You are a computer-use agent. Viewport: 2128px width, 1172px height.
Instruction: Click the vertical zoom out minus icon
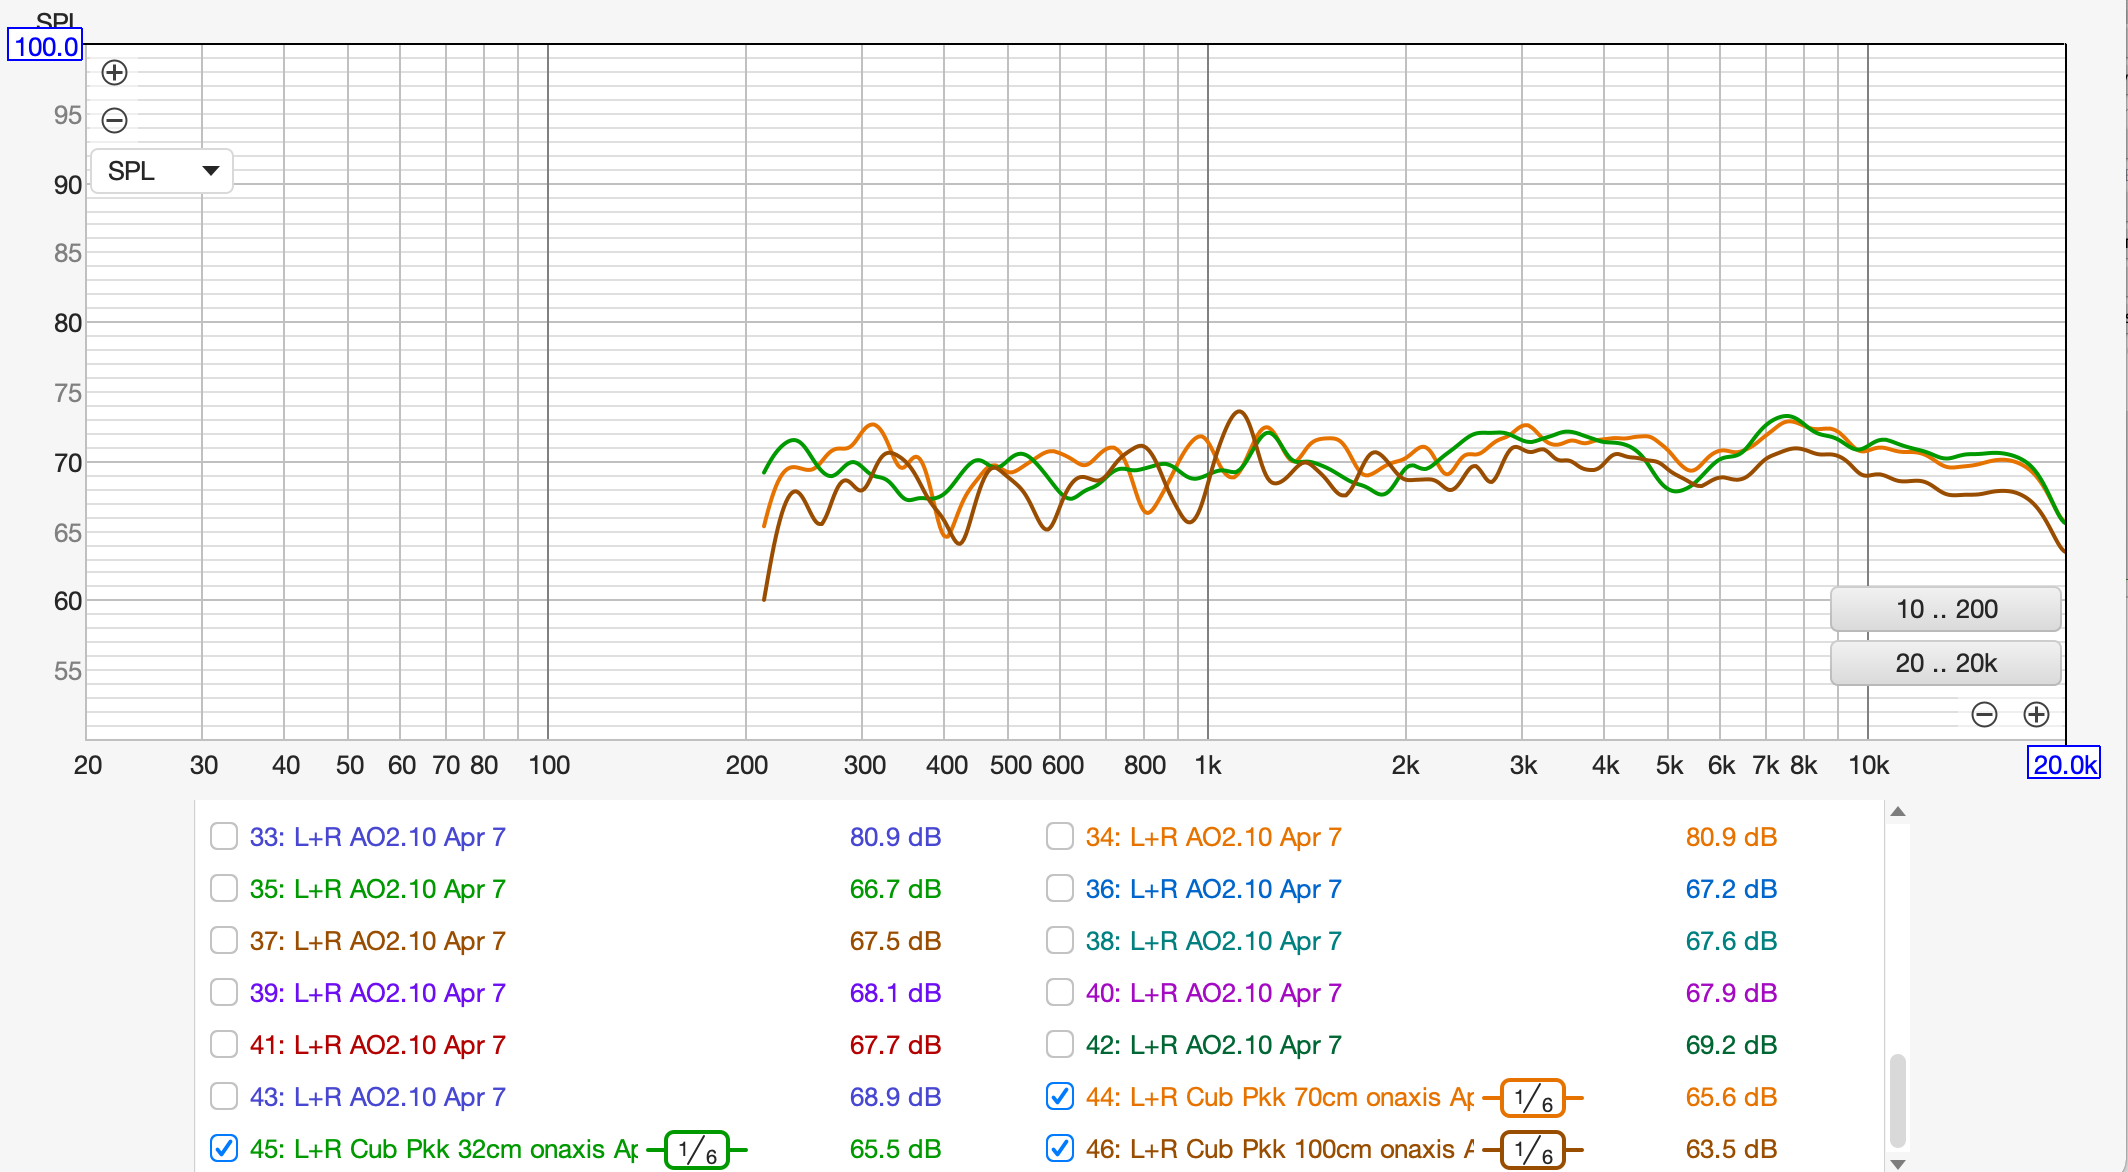pos(115,121)
